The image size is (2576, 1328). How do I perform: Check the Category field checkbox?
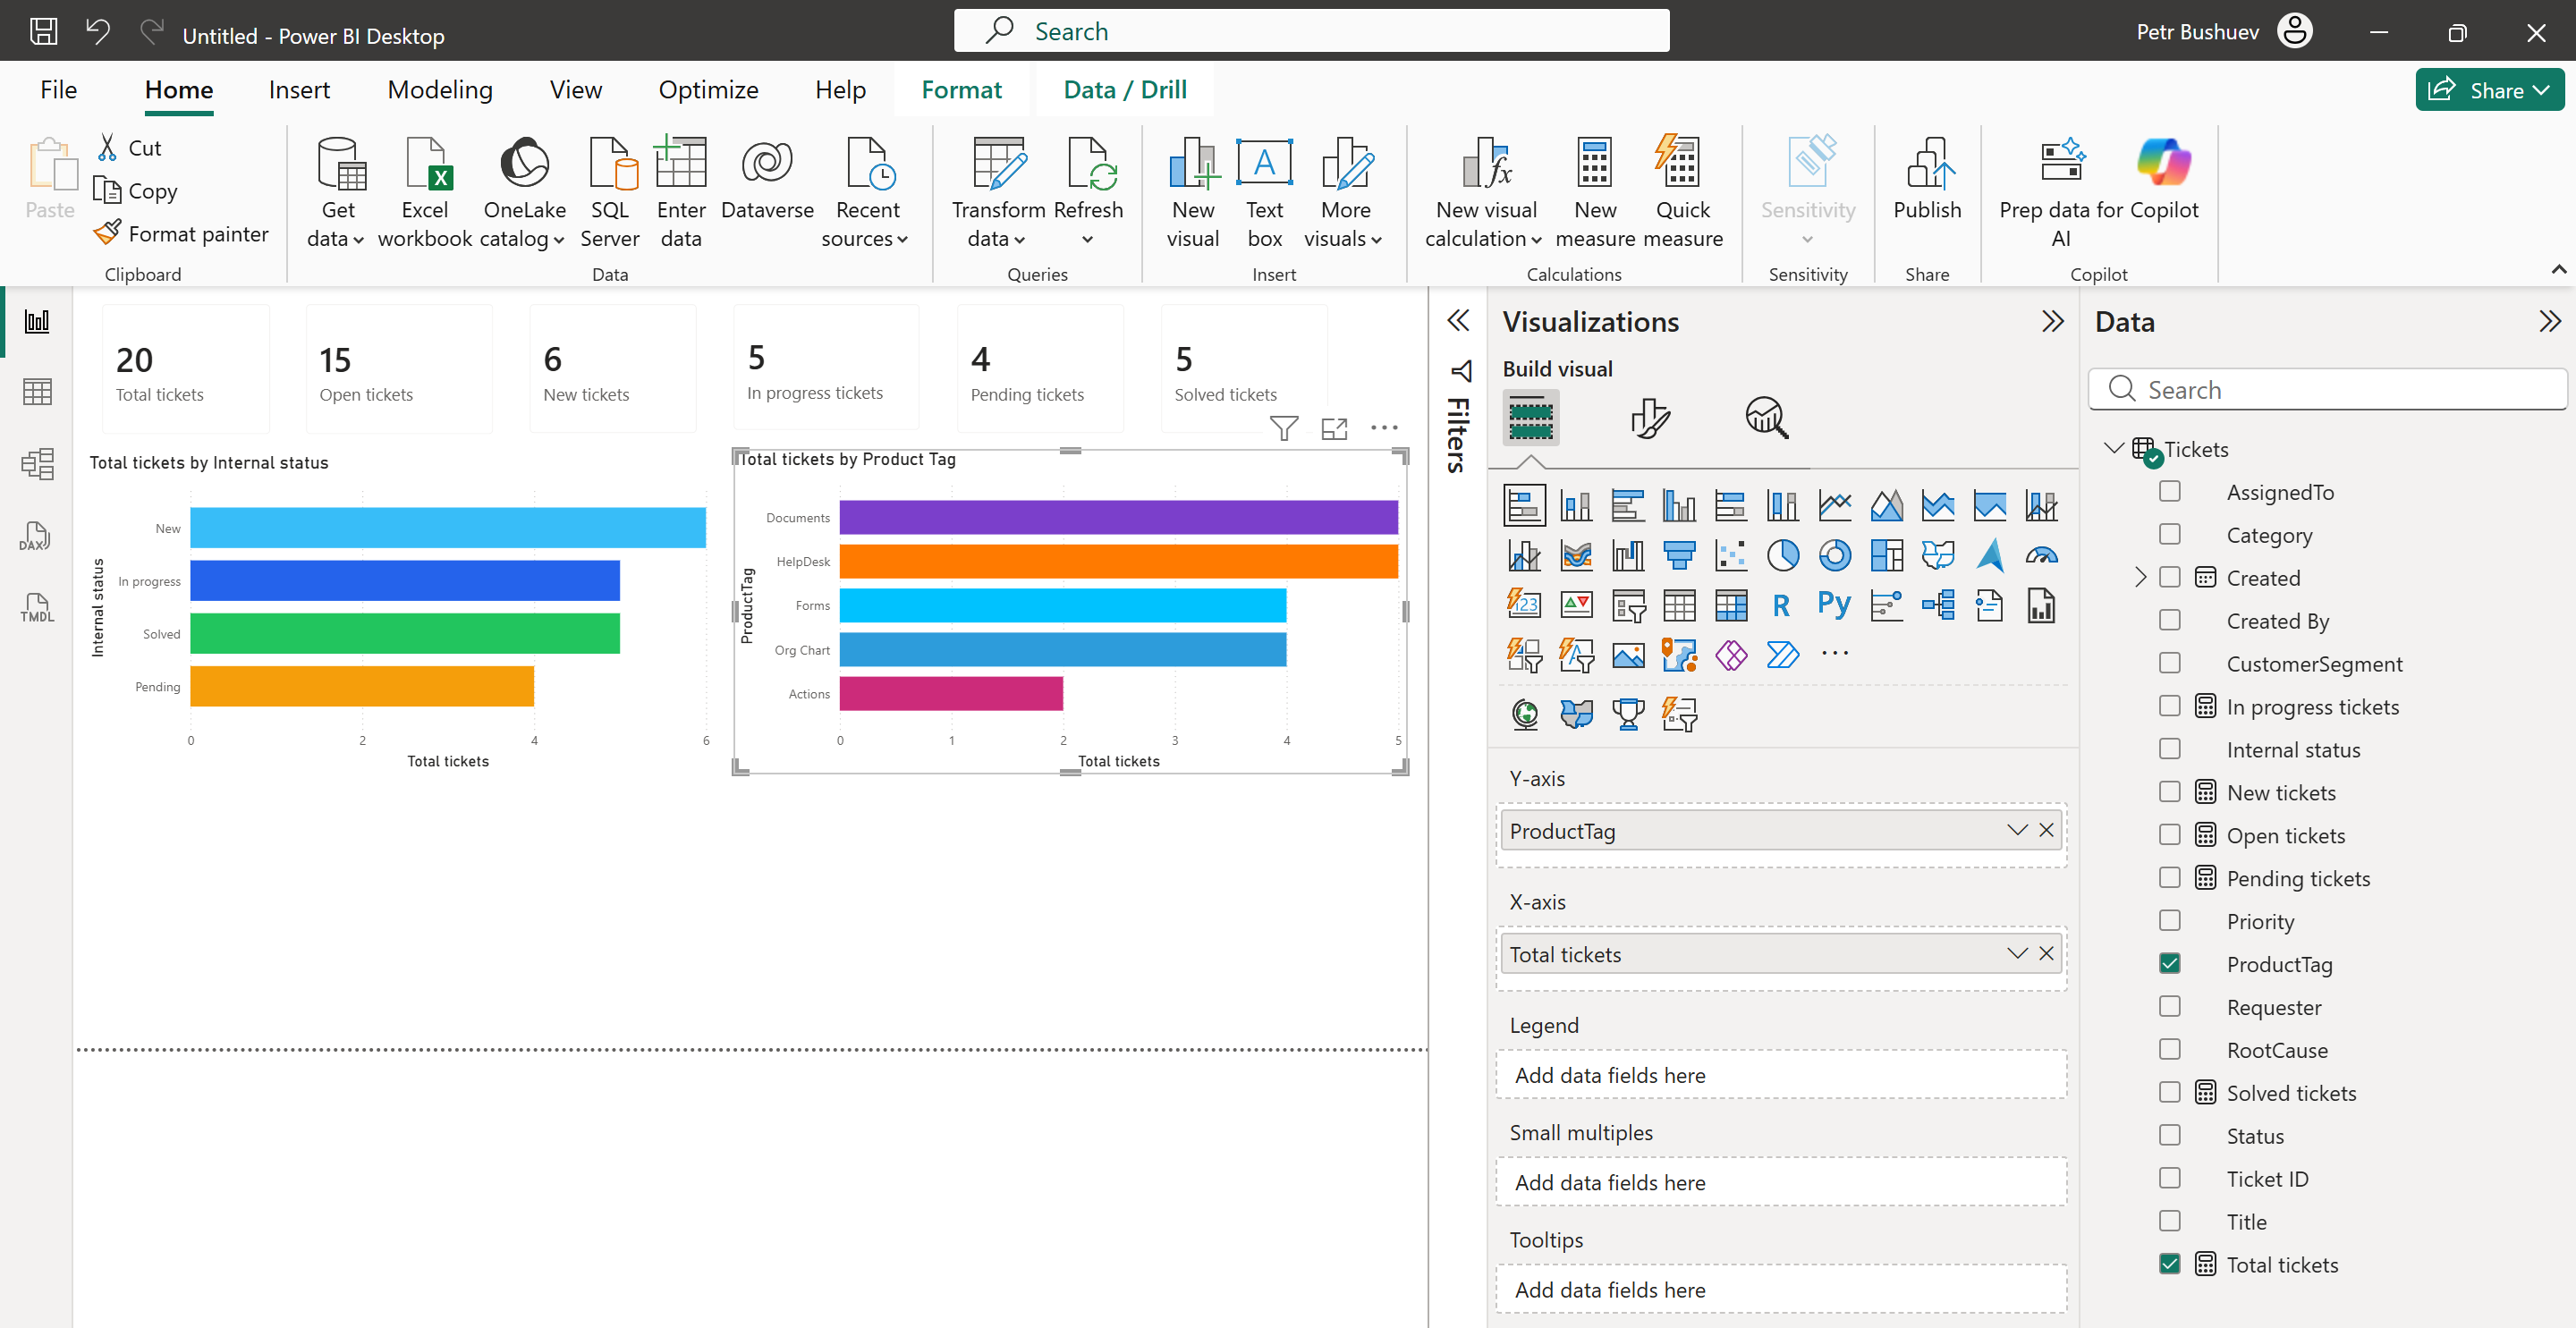[2169, 534]
